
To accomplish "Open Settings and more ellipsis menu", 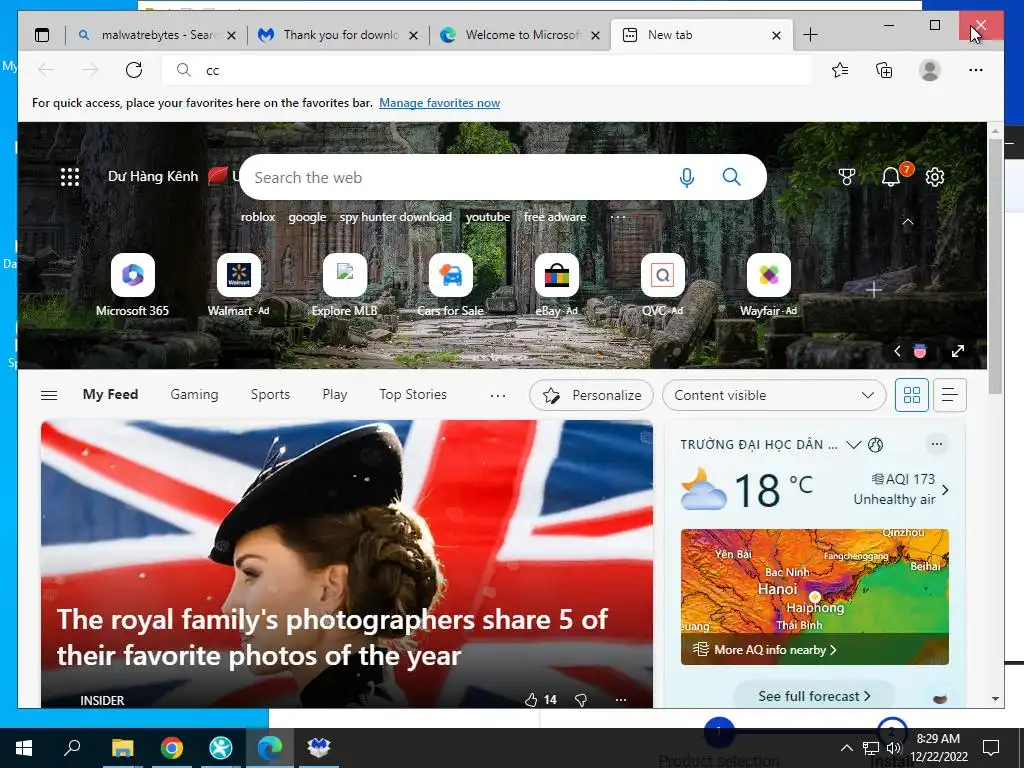I will coord(976,70).
